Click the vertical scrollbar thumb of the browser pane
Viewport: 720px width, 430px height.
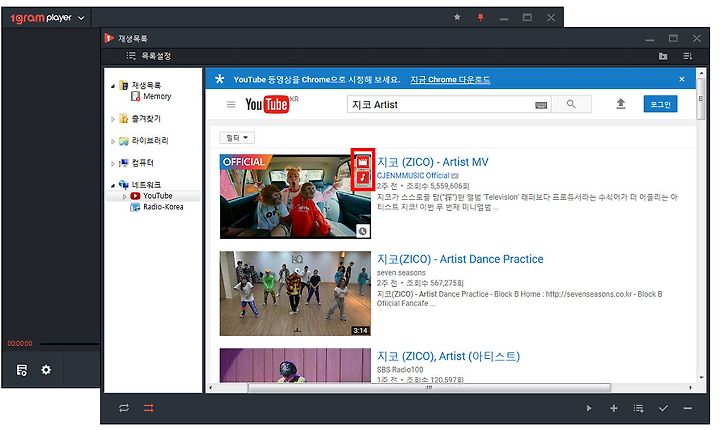click(700, 99)
